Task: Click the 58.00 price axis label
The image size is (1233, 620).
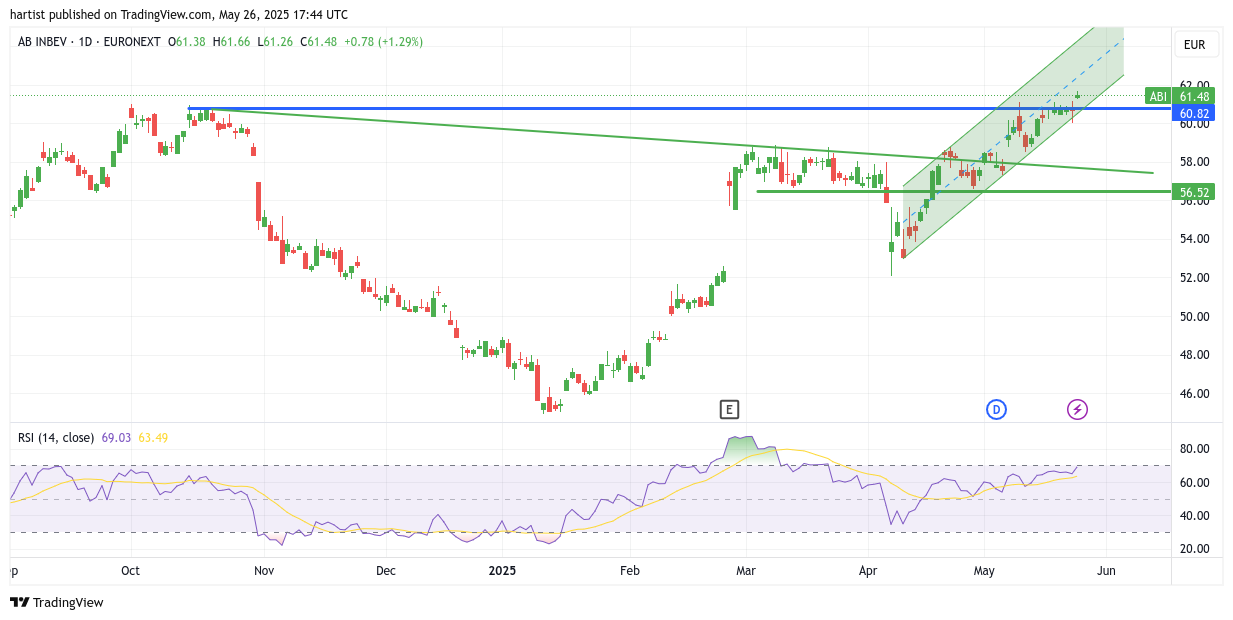Action: 1194,162
